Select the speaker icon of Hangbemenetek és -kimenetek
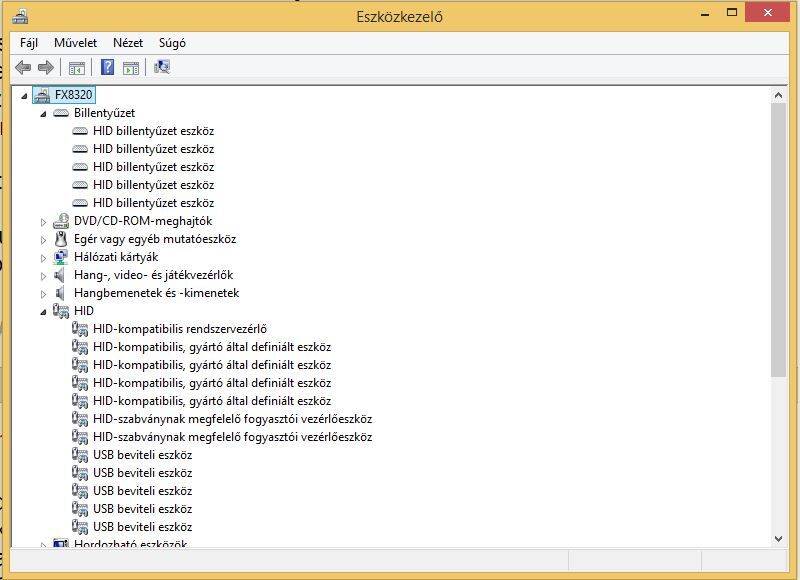 [60, 293]
